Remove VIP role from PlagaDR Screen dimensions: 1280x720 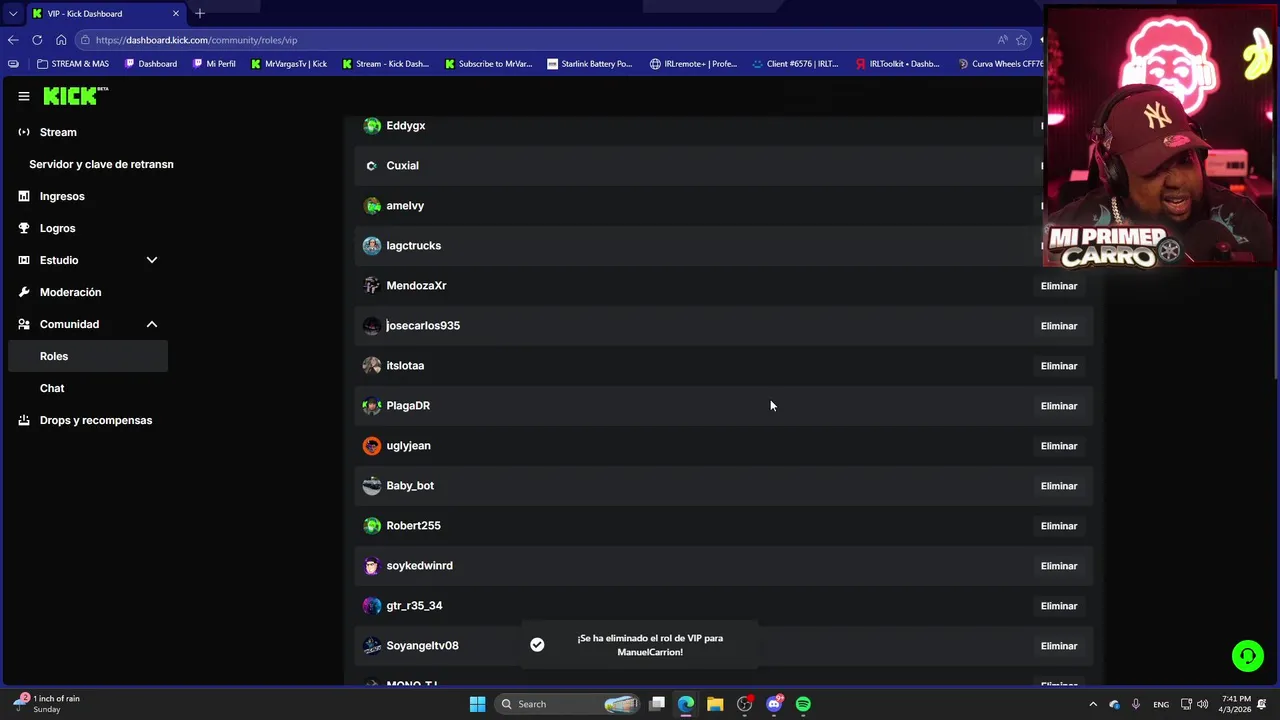(1058, 406)
